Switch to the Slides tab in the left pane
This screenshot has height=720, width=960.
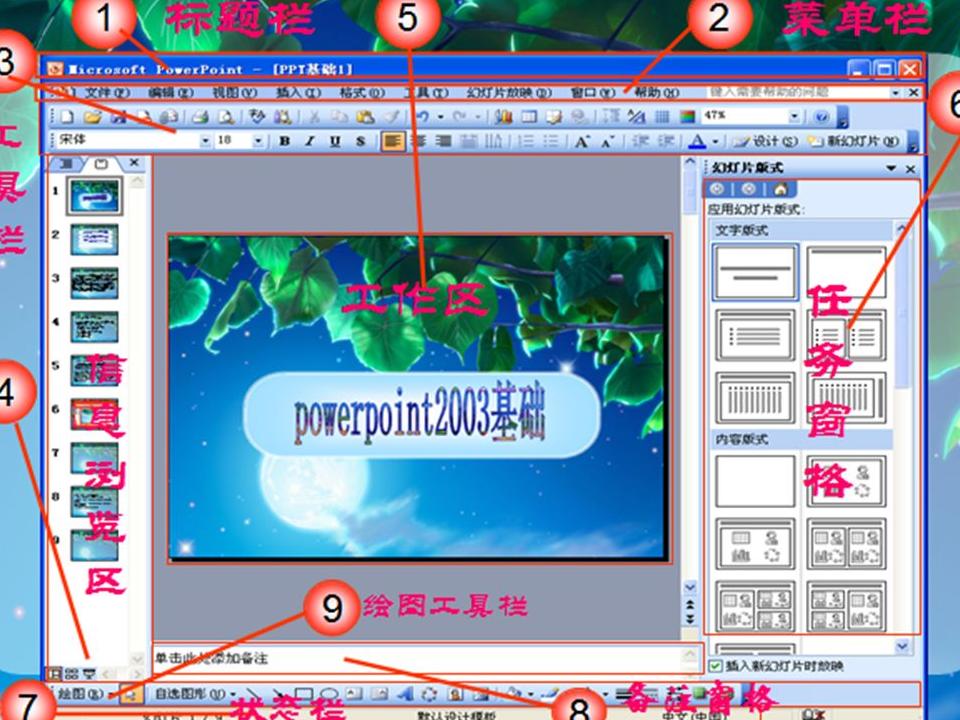tap(101, 163)
